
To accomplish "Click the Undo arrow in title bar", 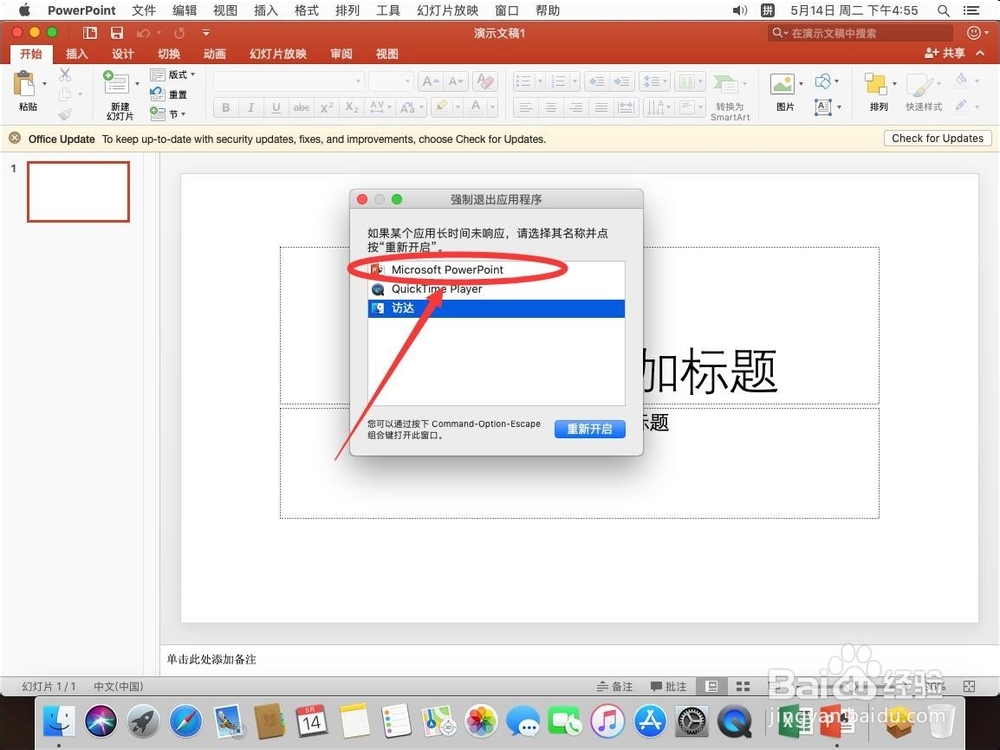I will (143, 33).
